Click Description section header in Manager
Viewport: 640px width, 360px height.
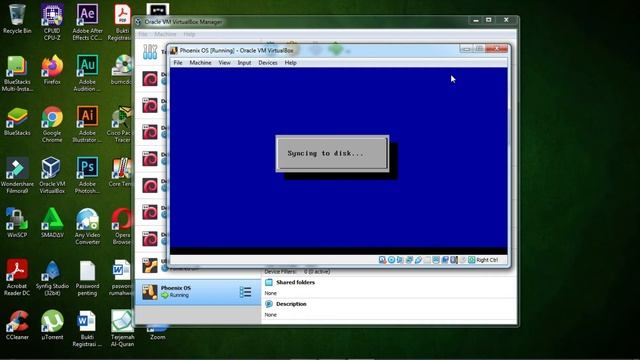(291, 304)
